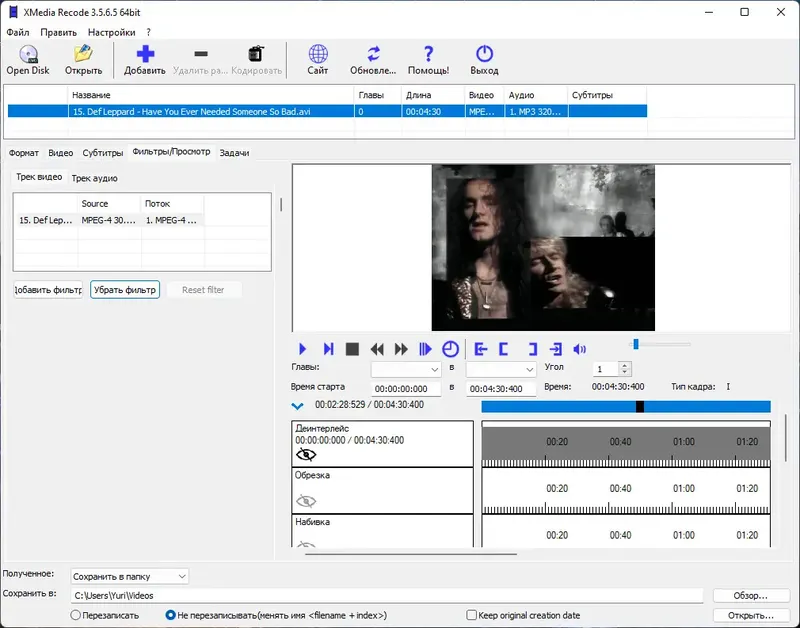Open the Сохранить в папку dropdown
Image resolution: width=800 pixels, height=628 pixels.
coord(129,576)
